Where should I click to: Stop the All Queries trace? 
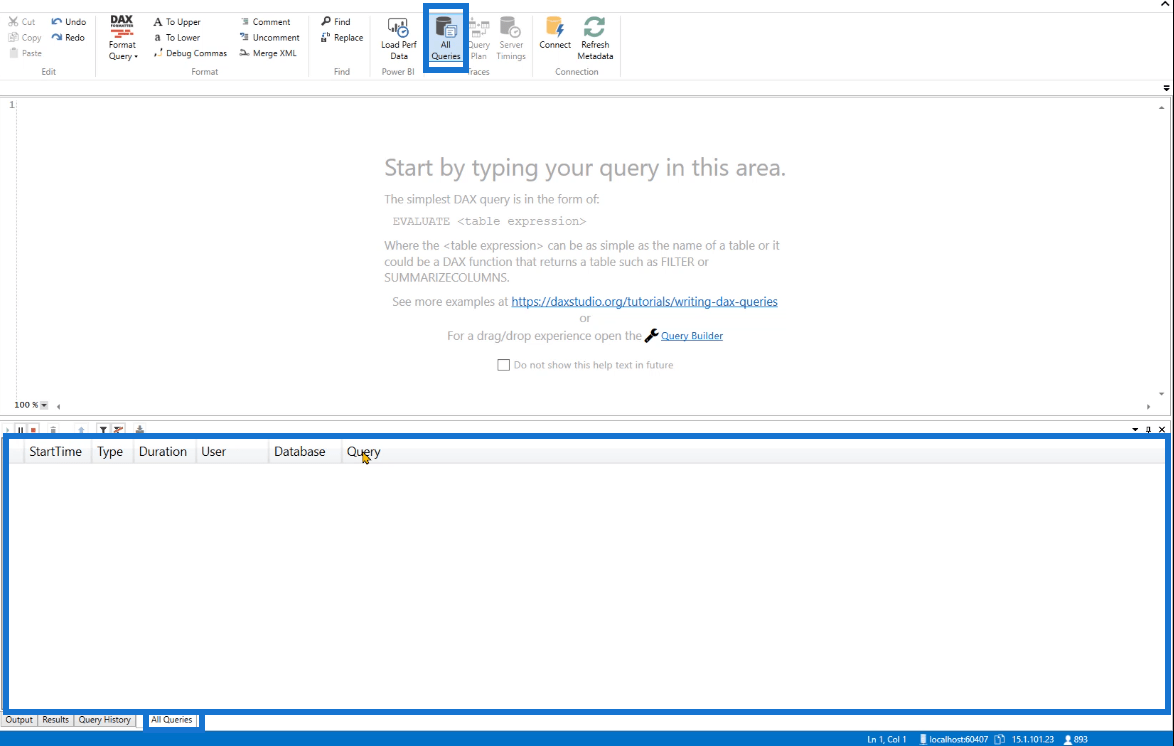point(34,430)
